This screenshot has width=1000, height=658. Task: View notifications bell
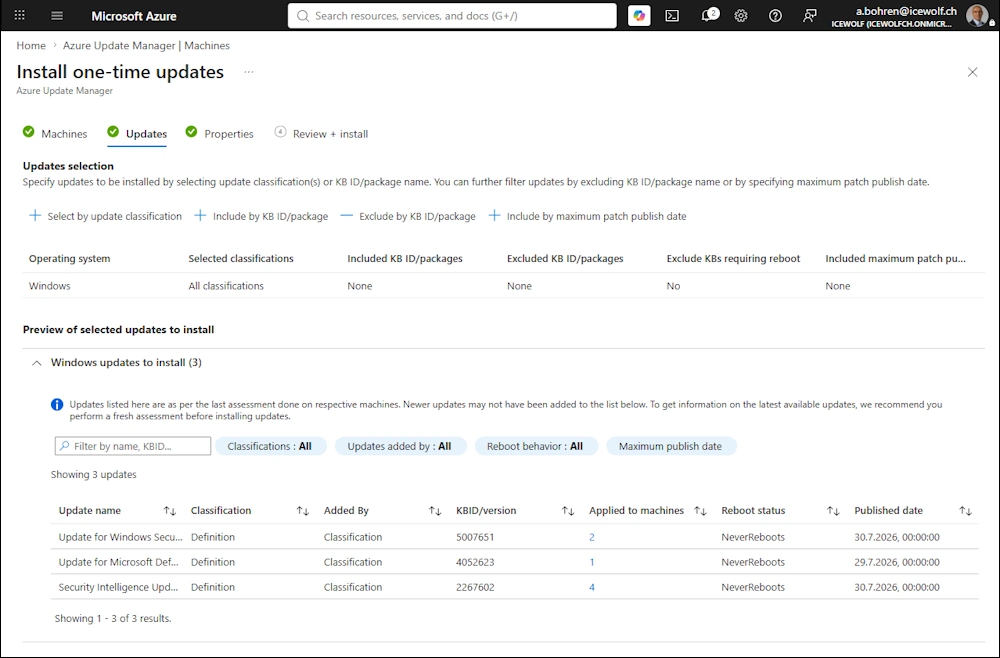(707, 16)
